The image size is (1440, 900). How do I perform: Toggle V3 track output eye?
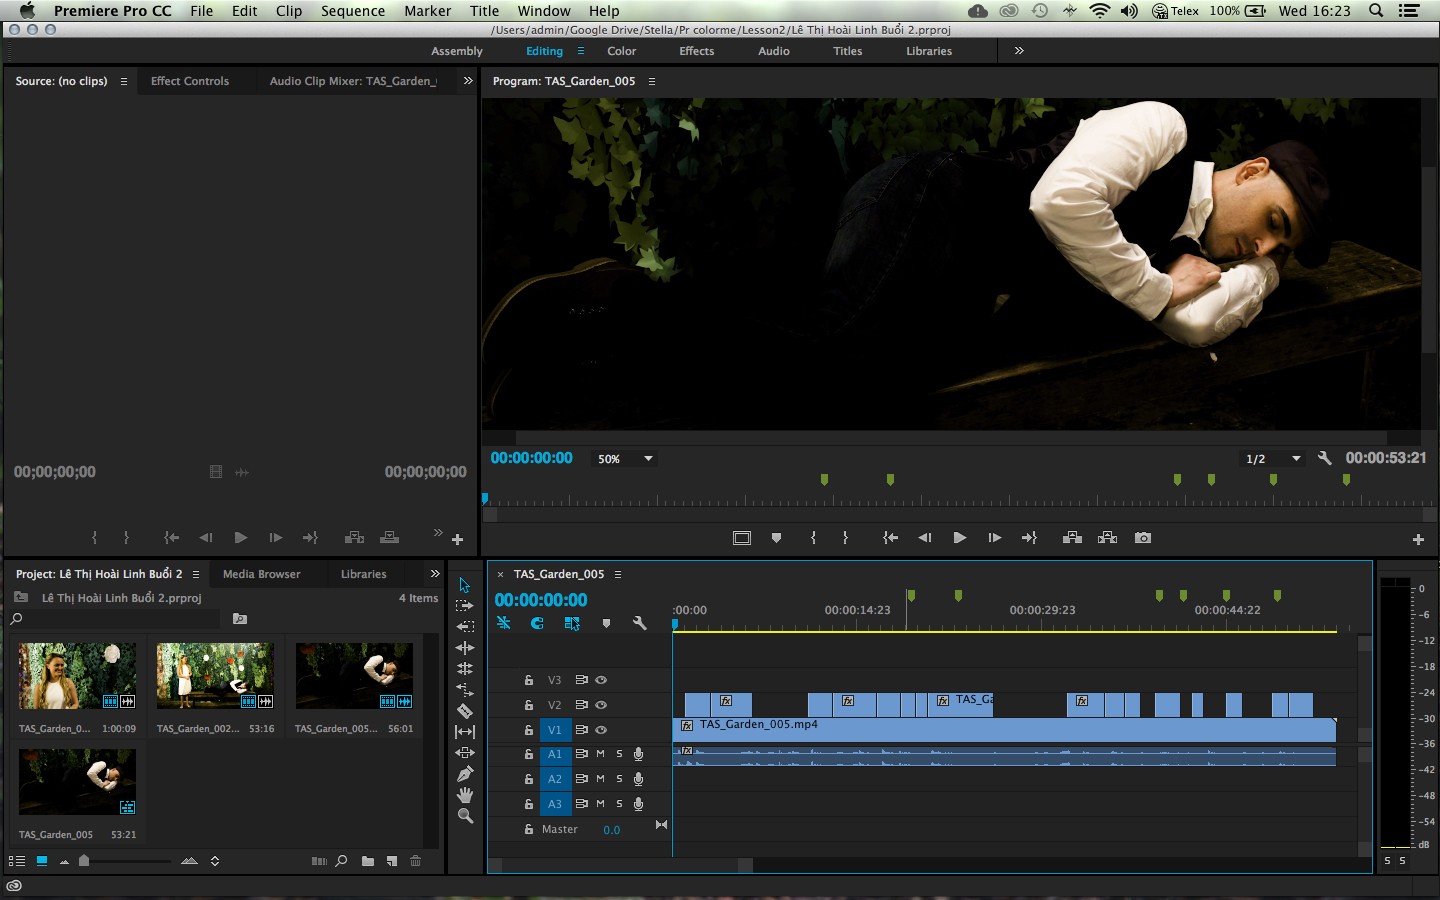601,680
